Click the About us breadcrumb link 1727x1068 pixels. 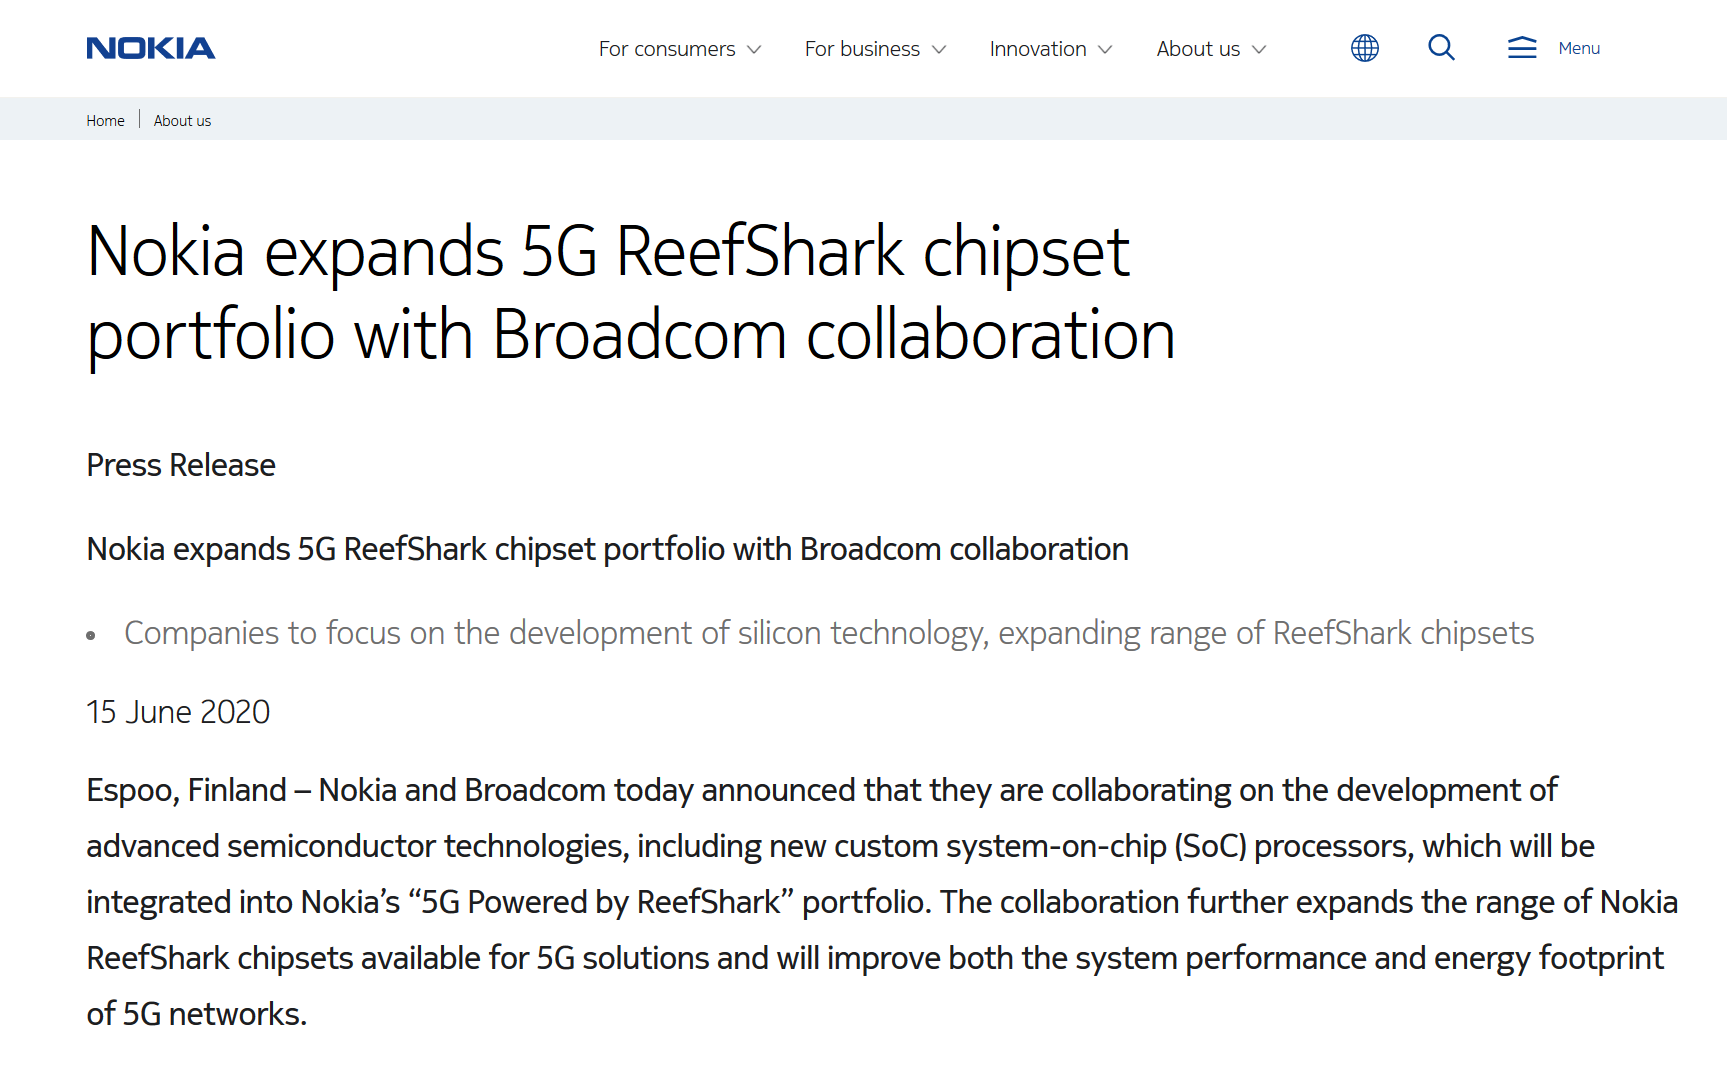tap(182, 121)
